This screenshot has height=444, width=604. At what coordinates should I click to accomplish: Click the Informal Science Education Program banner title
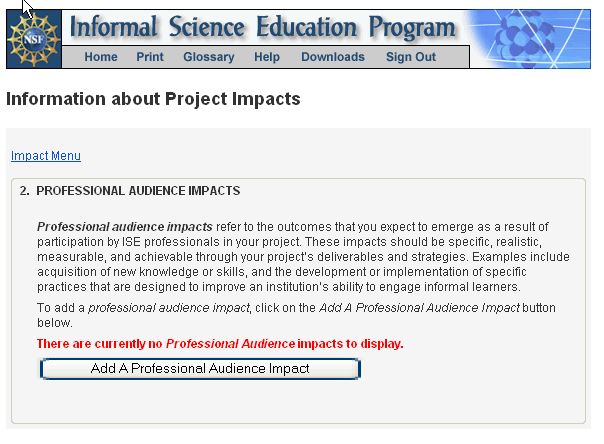[x=264, y=26]
